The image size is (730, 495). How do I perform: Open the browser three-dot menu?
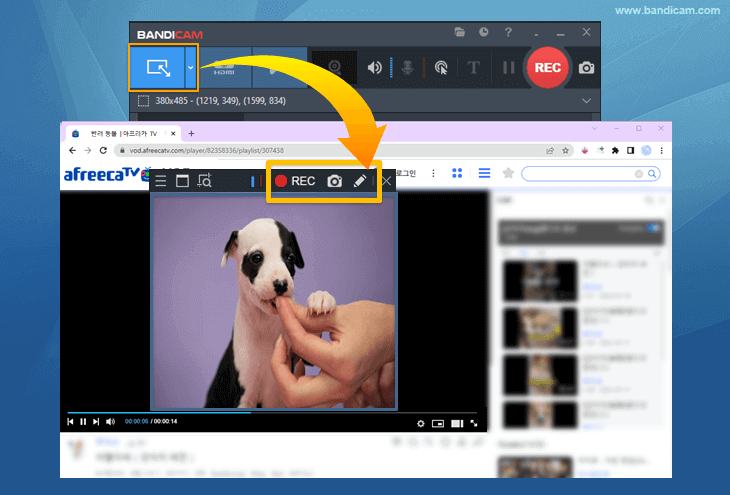tap(661, 150)
